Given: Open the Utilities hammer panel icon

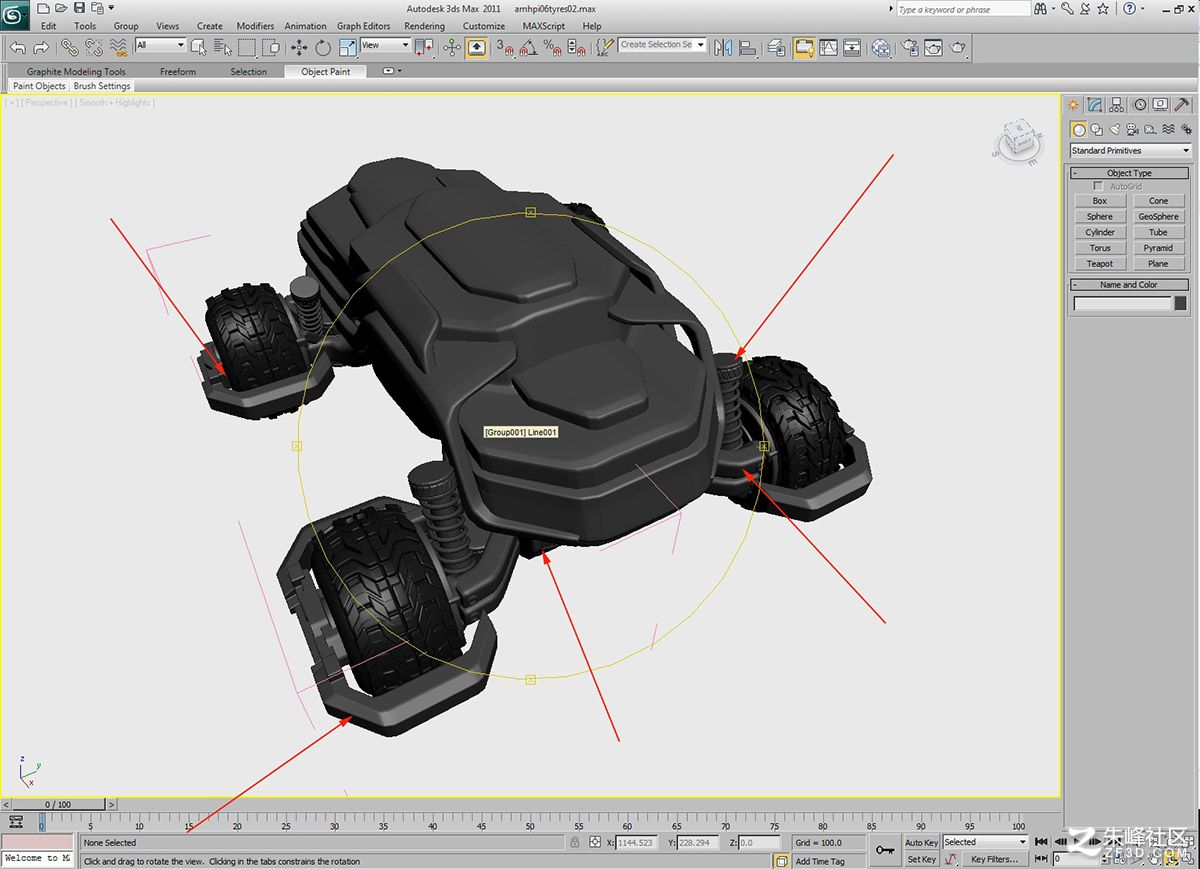Looking at the screenshot, I should [1182, 104].
